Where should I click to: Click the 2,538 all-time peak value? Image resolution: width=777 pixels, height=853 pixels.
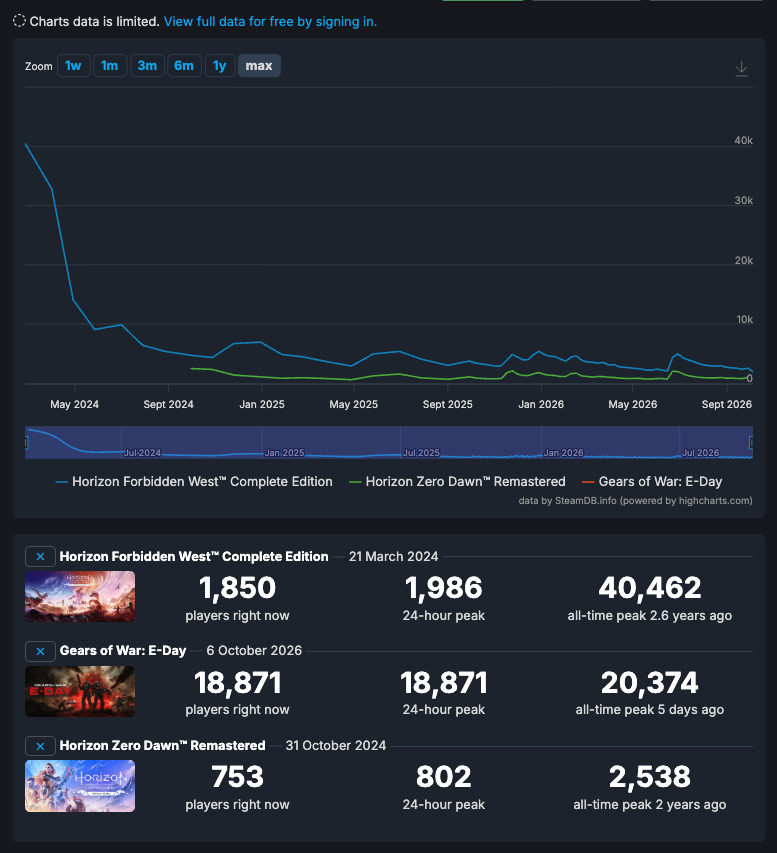click(x=650, y=777)
